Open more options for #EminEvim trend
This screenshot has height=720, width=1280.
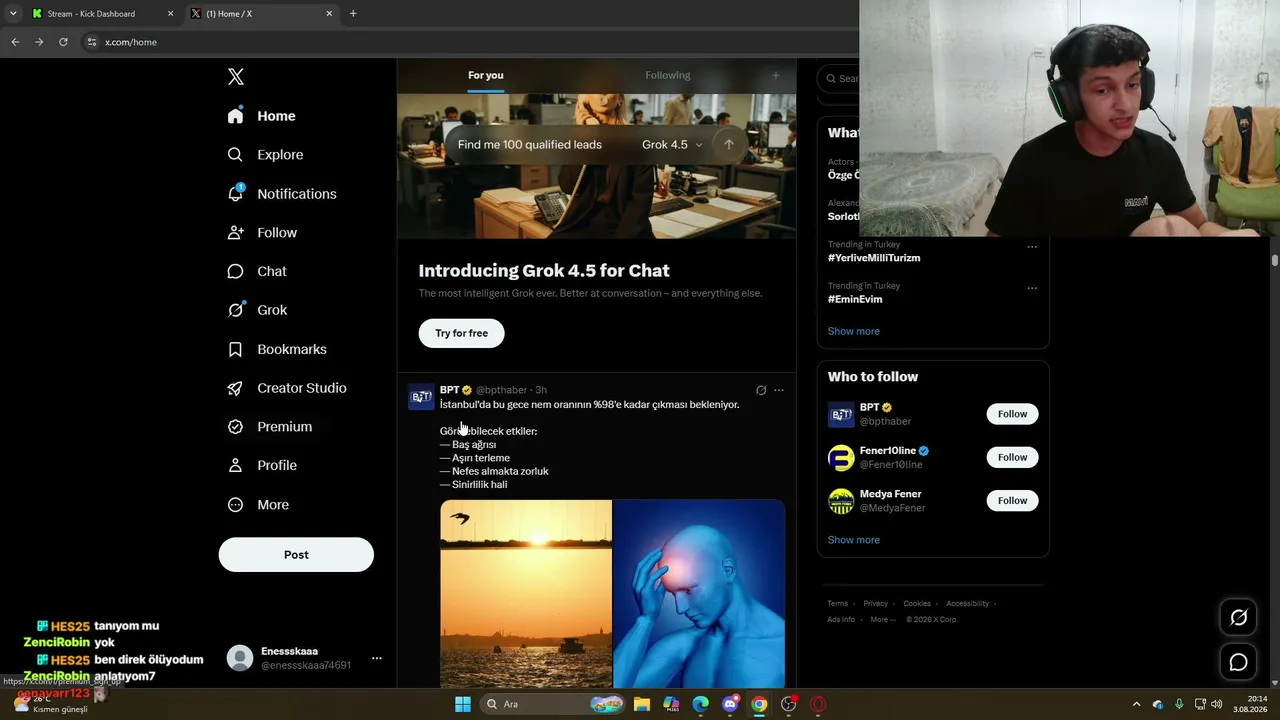coord(1032,288)
